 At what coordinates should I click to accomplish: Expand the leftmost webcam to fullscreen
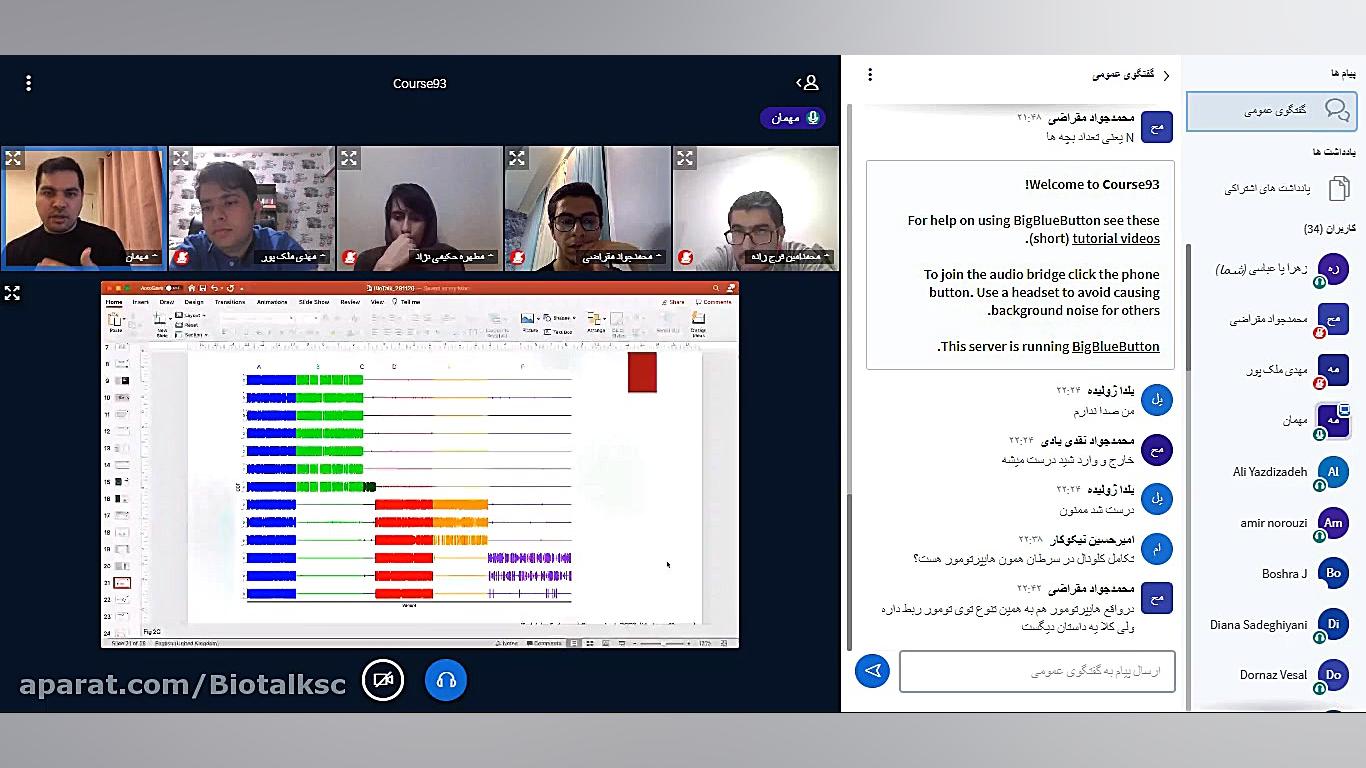(14, 158)
